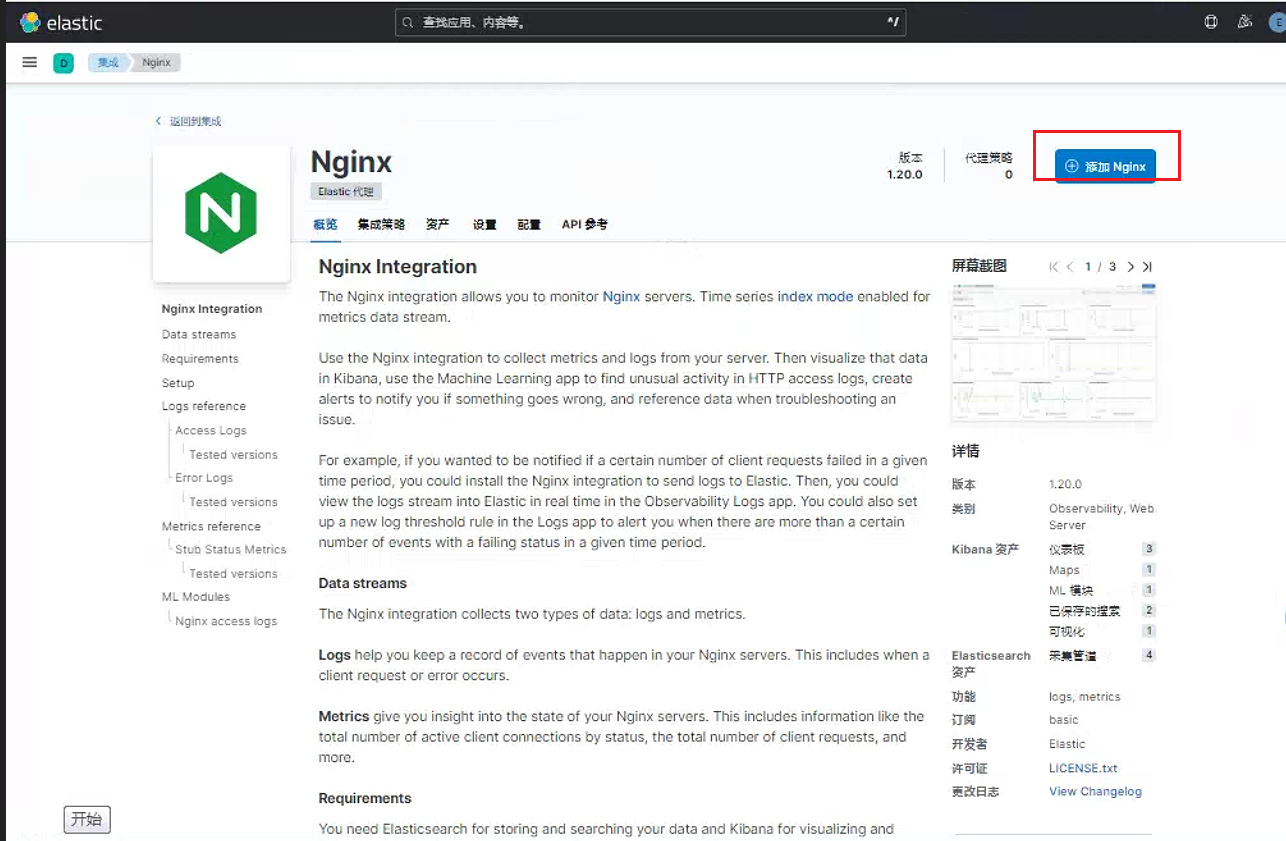Open the API 参考 tab

pos(584,224)
